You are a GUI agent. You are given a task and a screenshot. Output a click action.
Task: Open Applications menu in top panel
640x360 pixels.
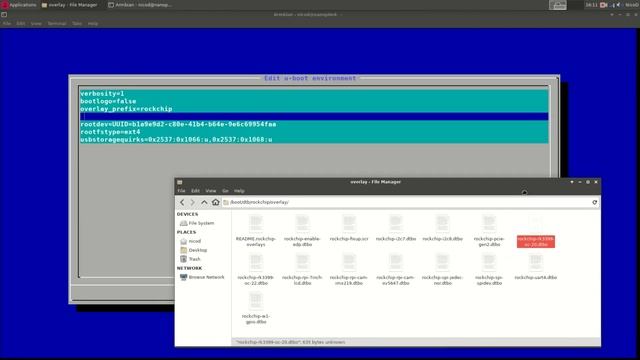pos(19,5)
